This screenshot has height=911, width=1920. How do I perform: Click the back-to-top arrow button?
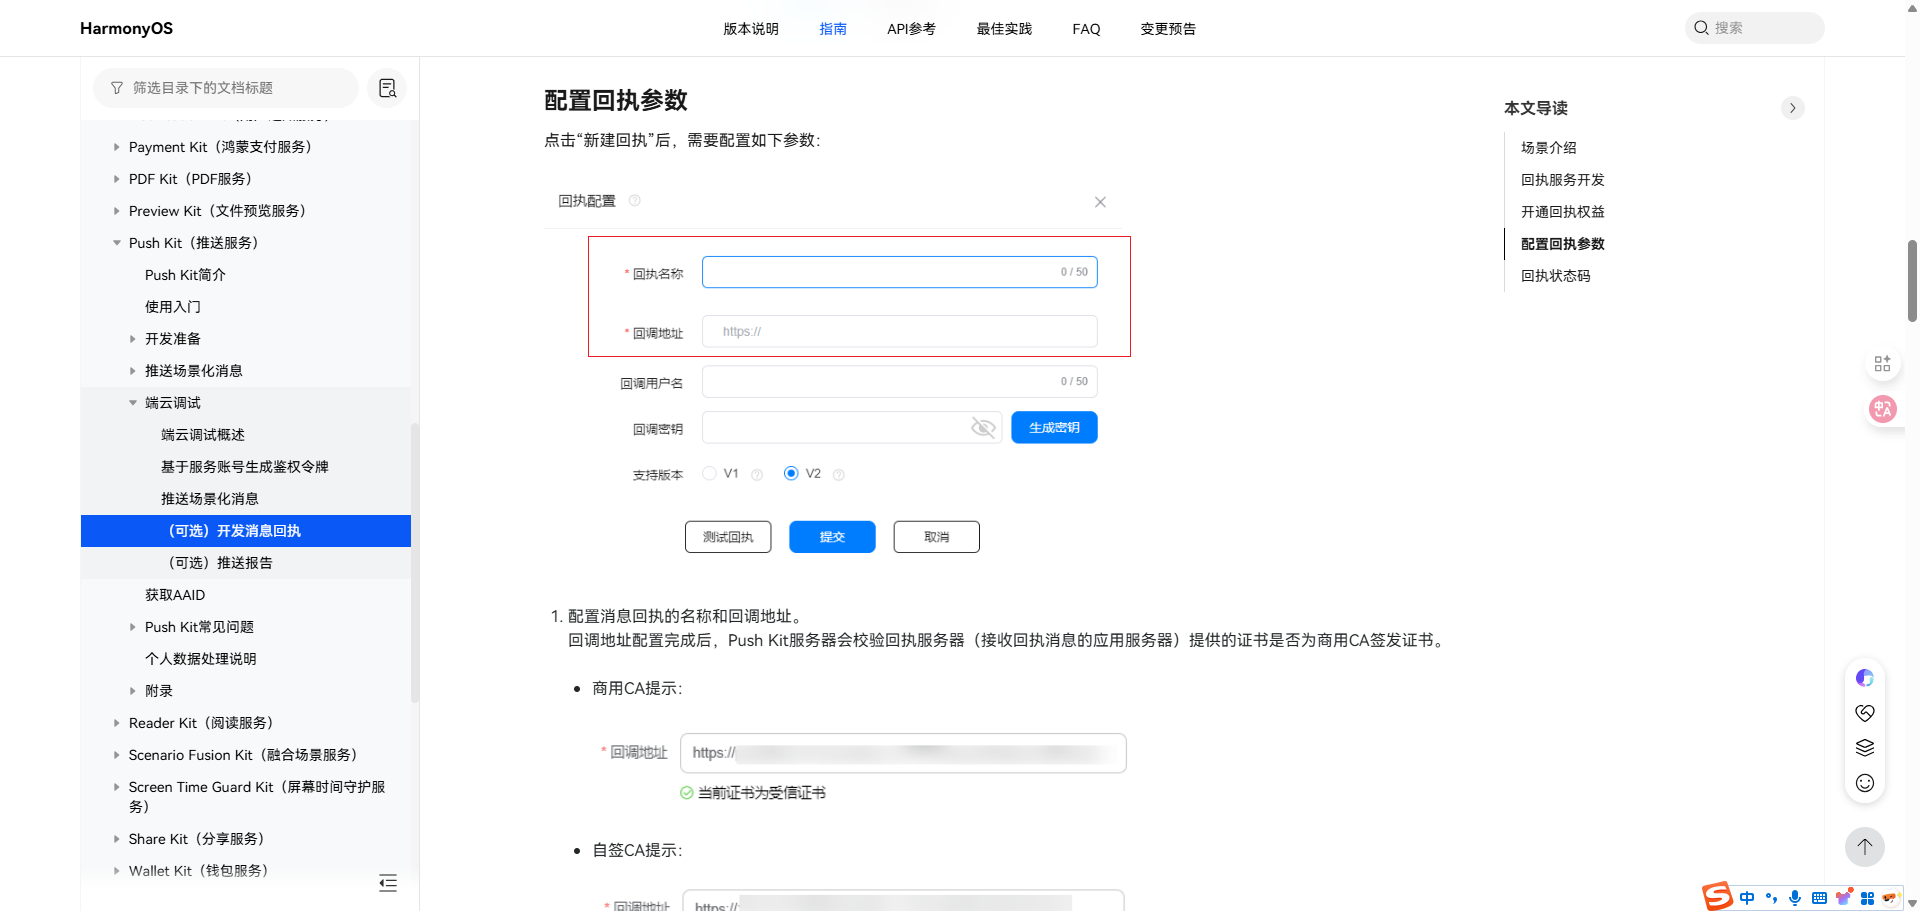pos(1864,847)
